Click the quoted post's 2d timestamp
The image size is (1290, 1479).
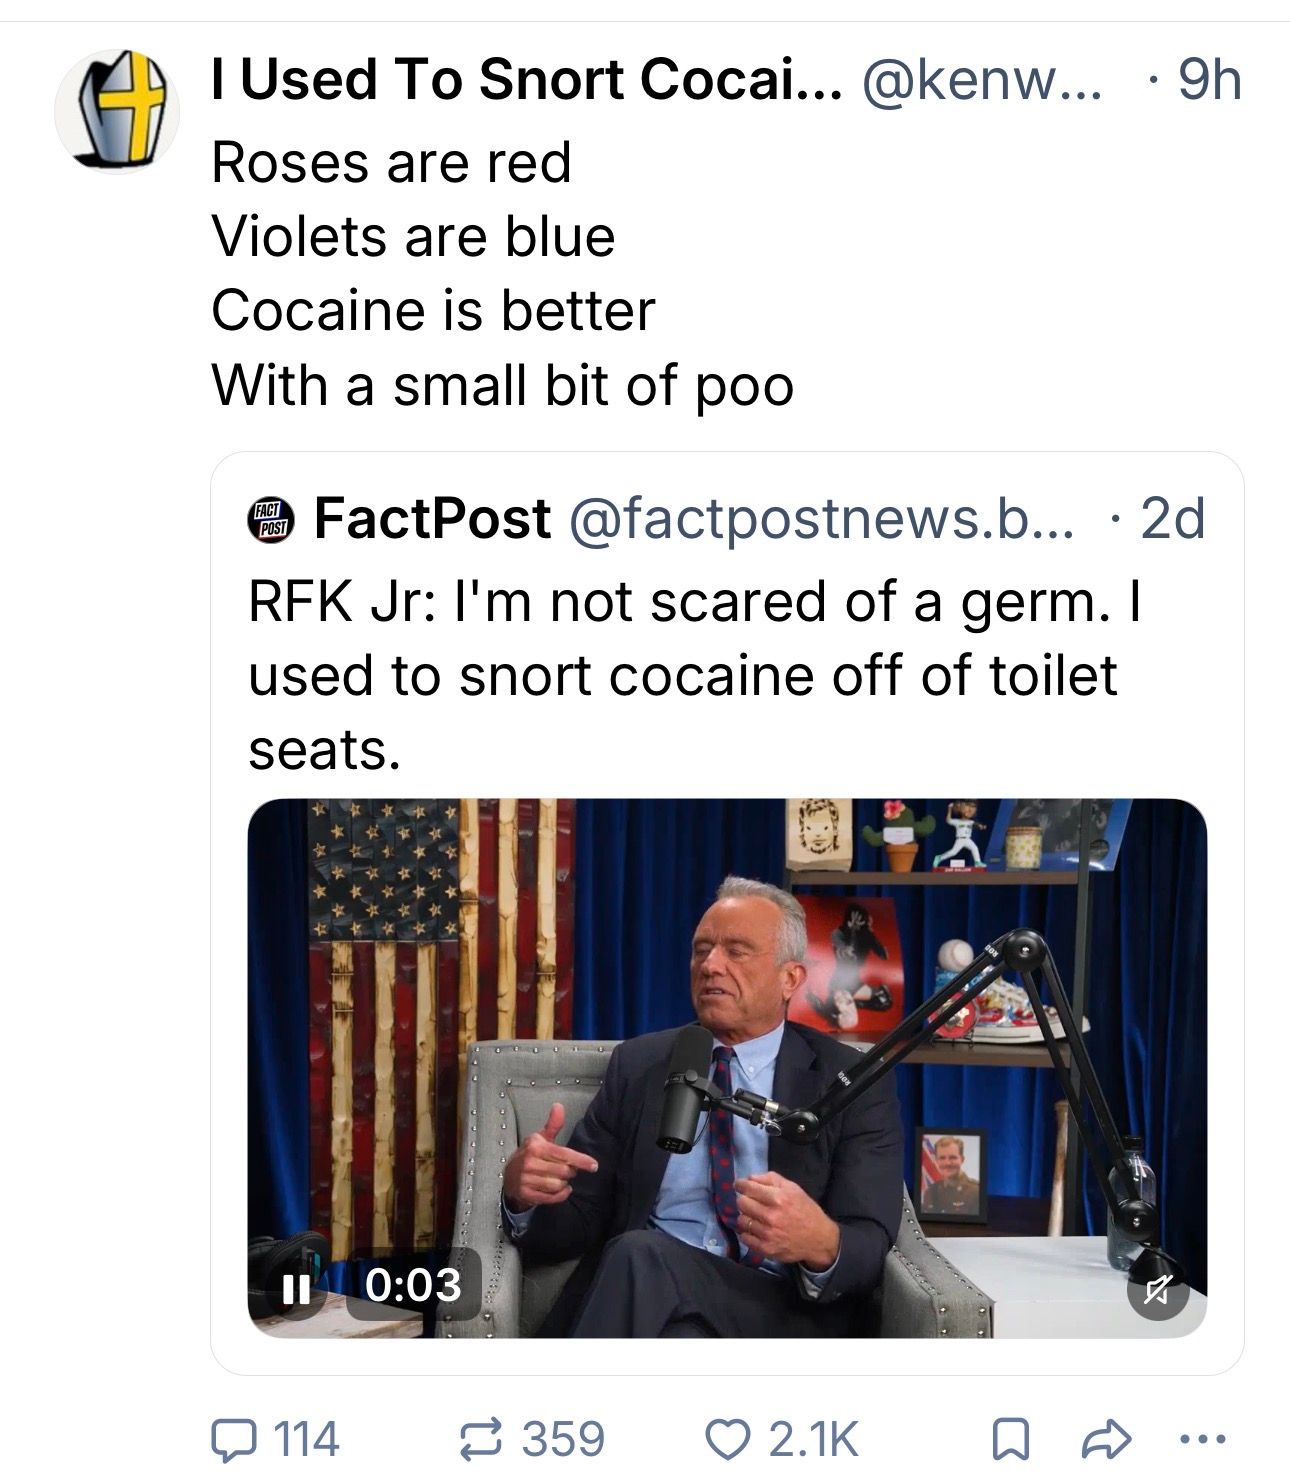pos(1171,518)
